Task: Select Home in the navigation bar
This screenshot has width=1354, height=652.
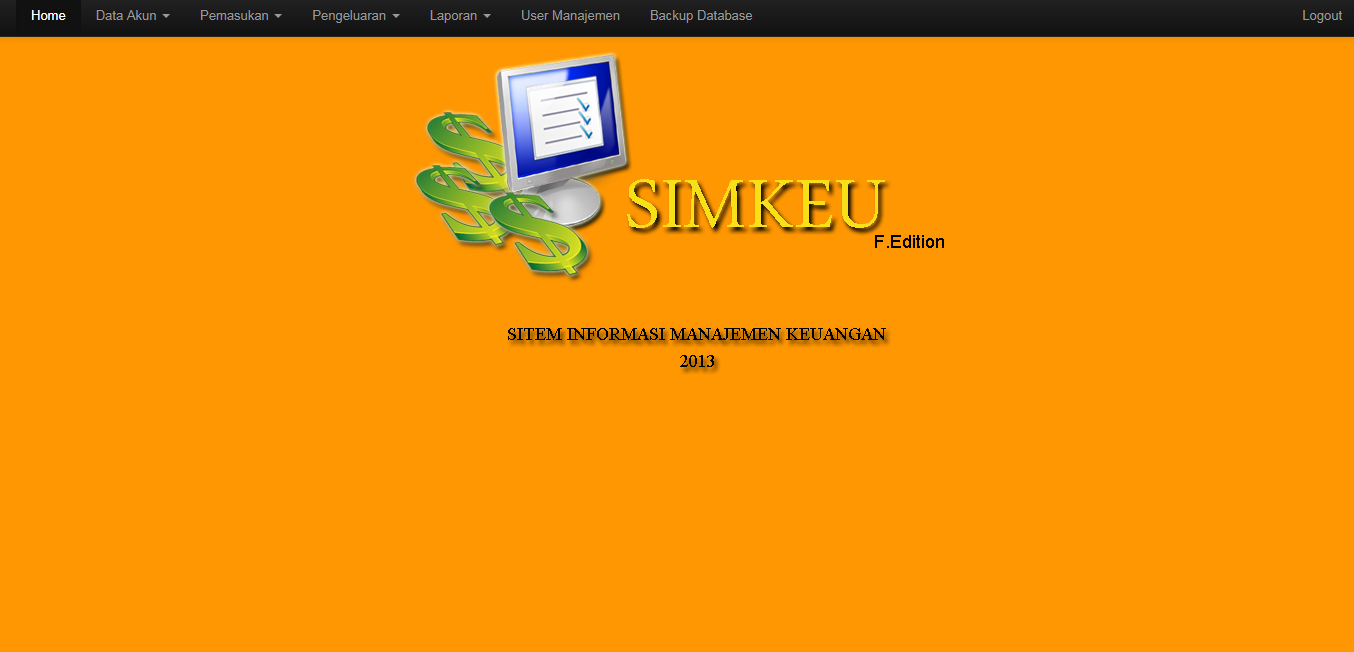Action: [x=47, y=15]
